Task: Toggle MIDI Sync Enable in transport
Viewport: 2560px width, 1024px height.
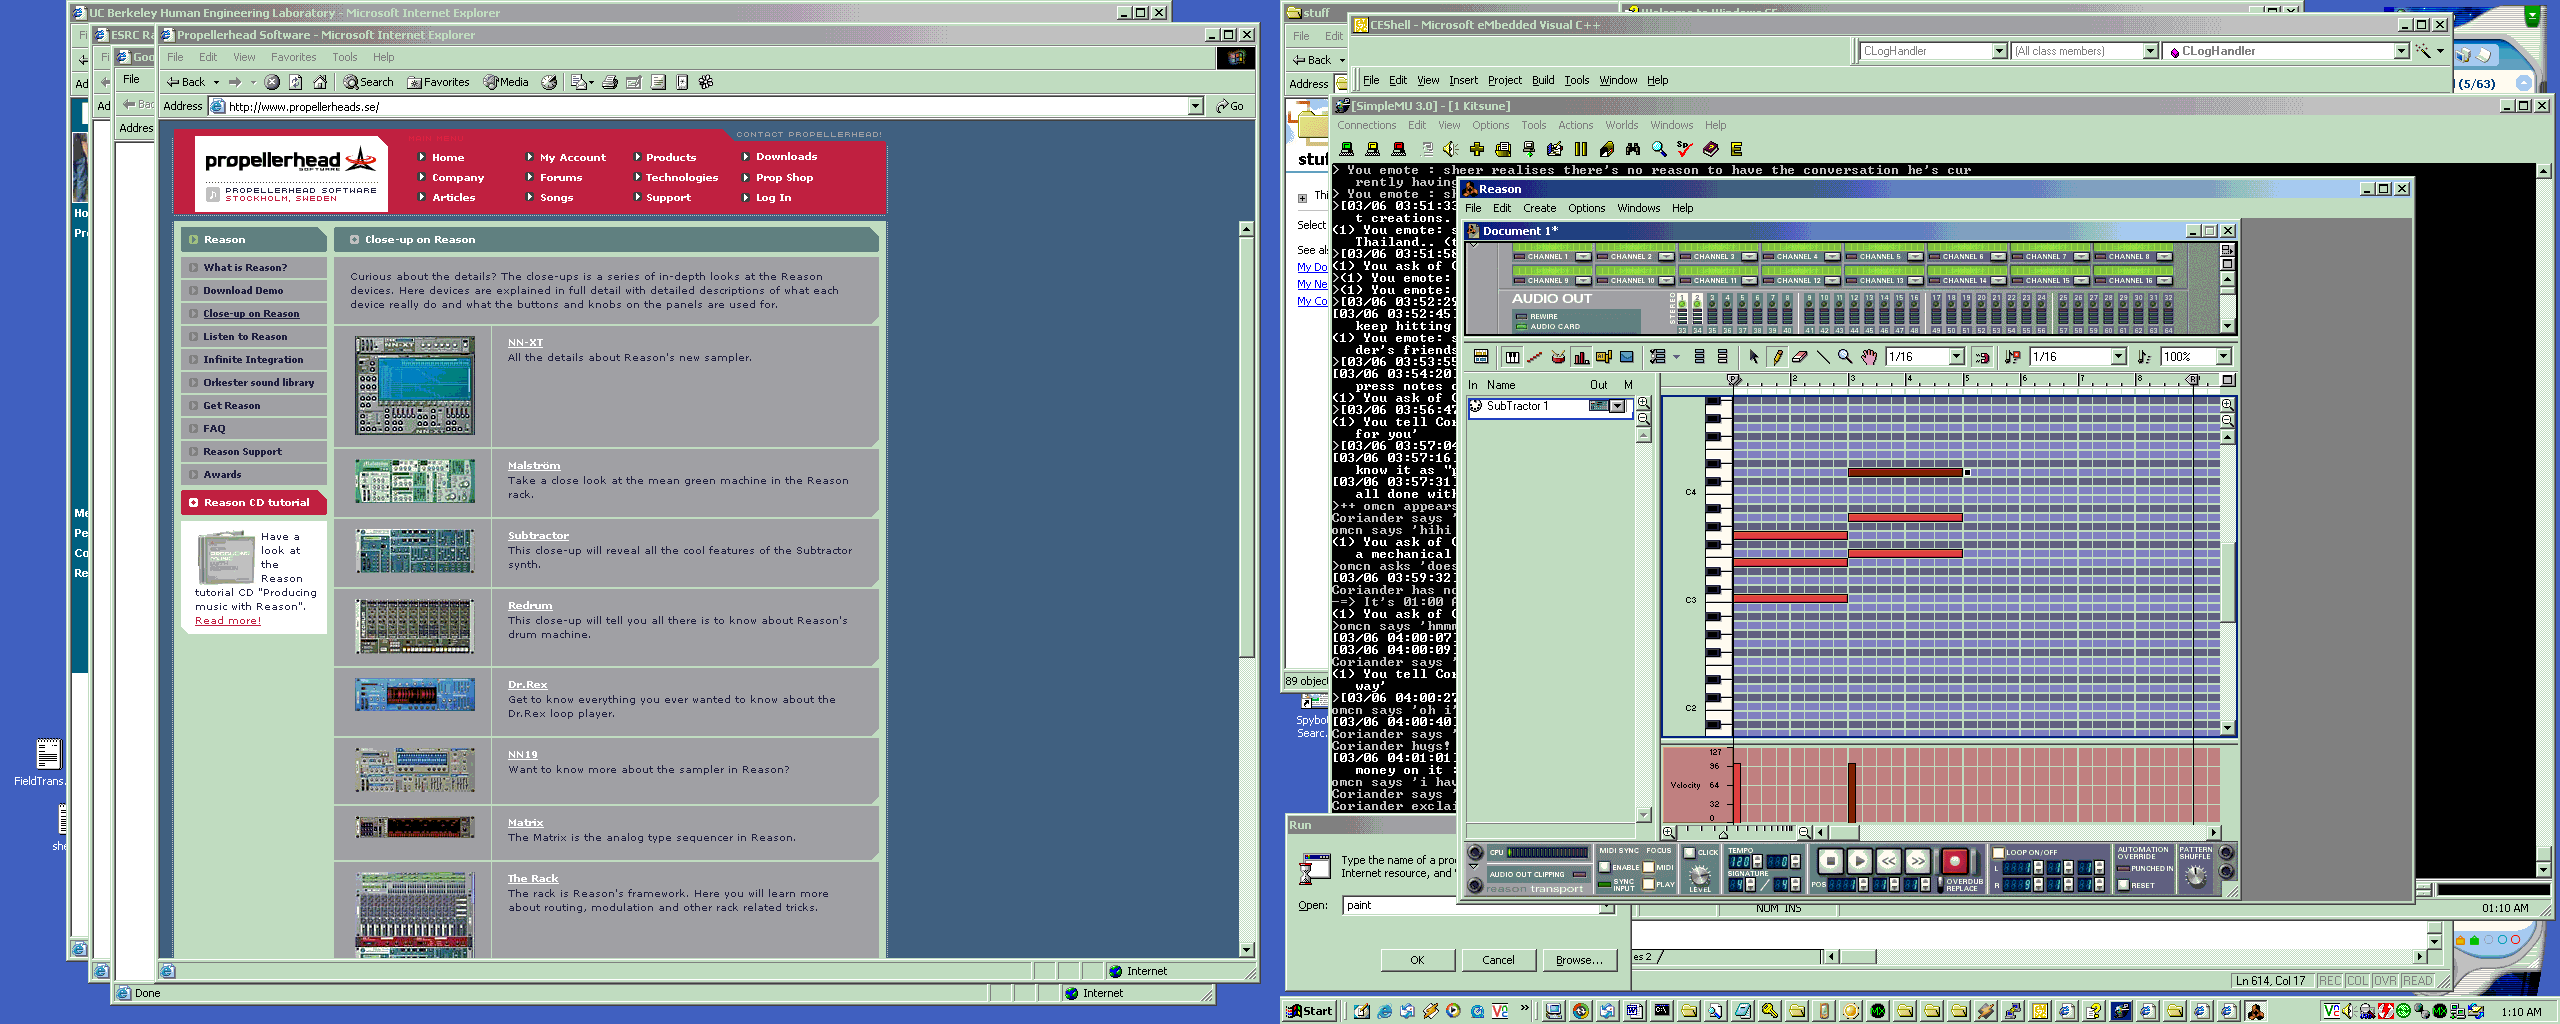Action: 1604,867
